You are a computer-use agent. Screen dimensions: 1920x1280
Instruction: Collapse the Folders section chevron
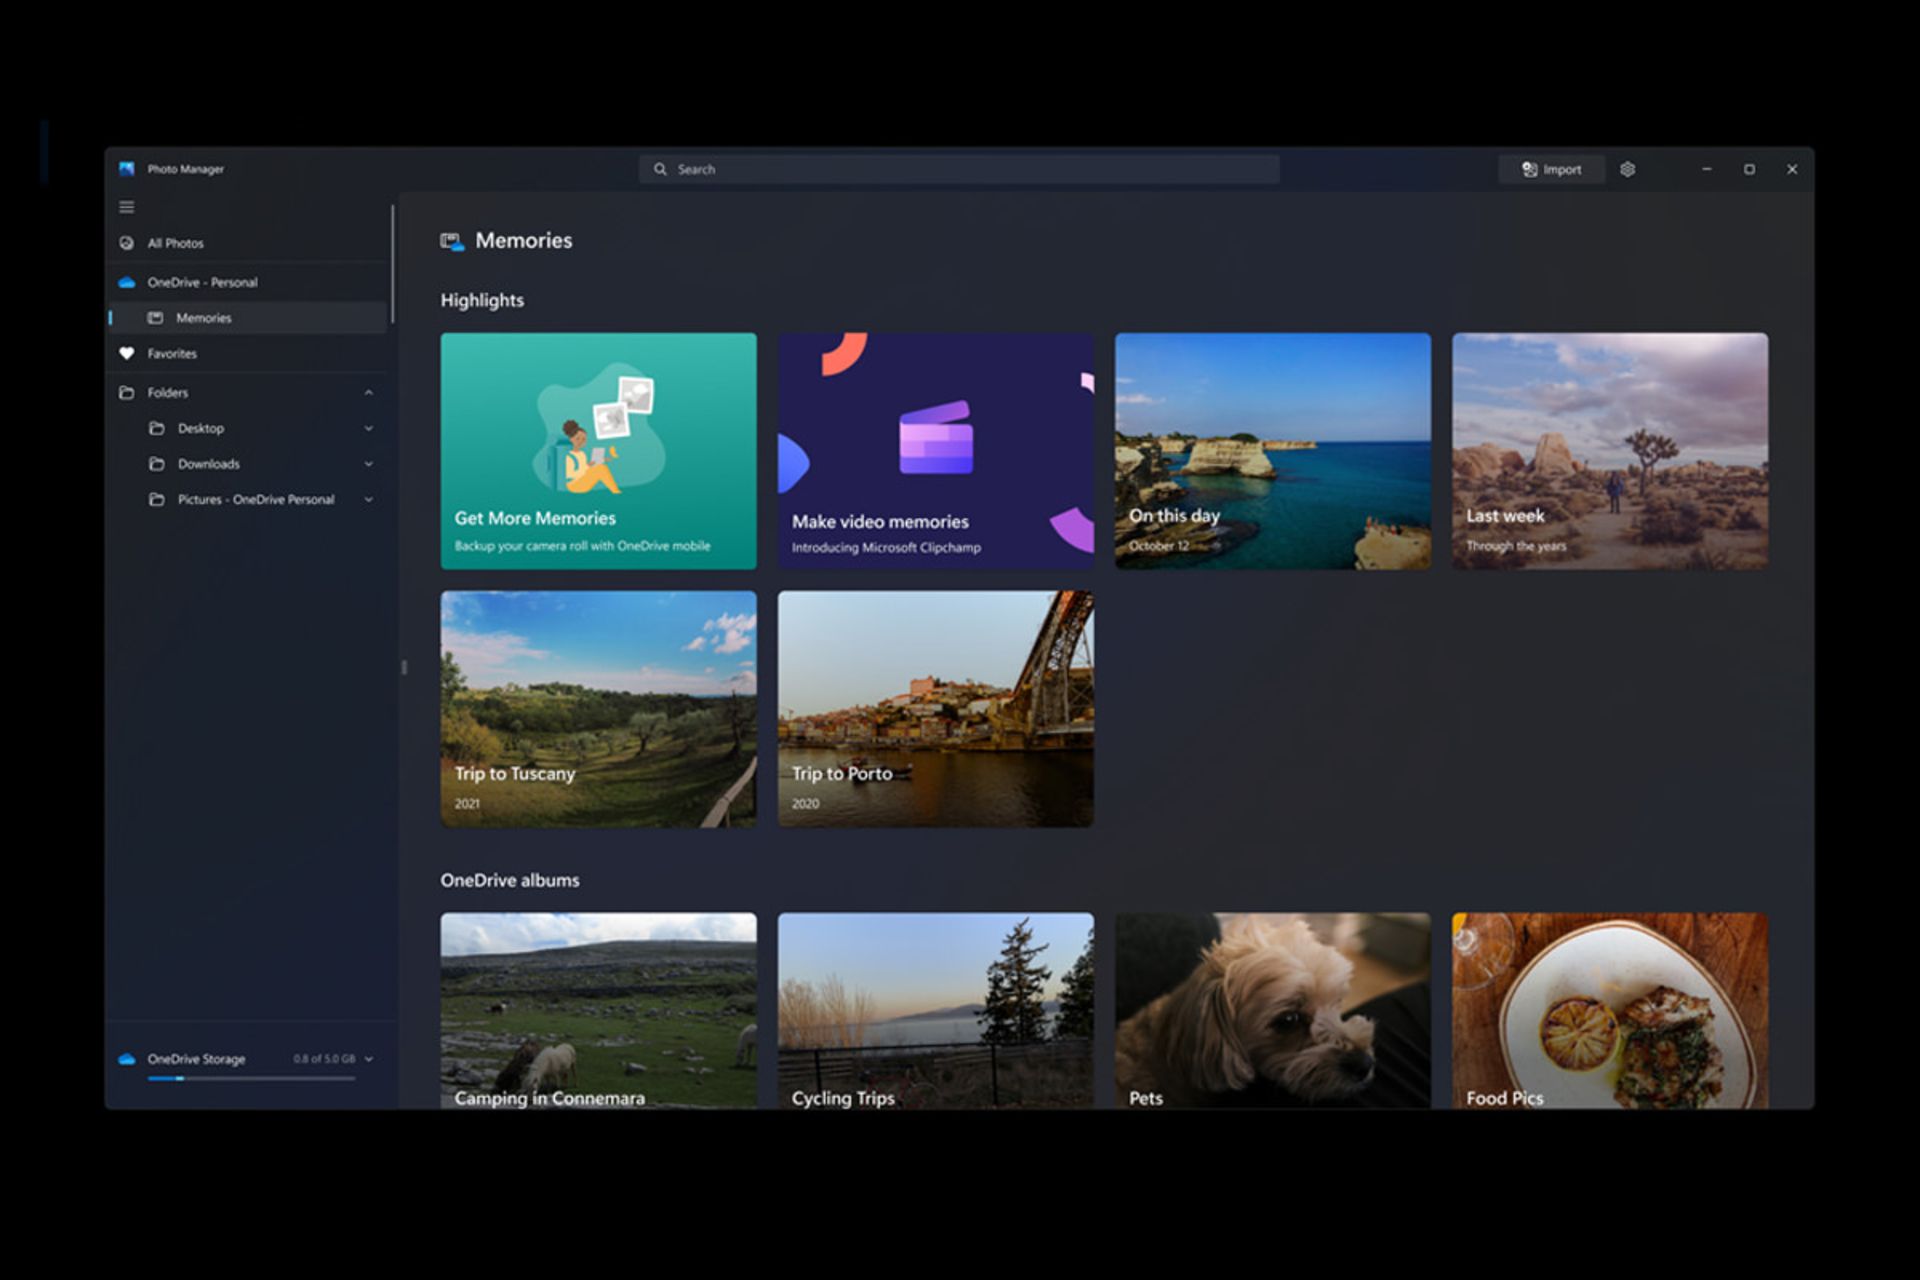click(369, 393)
